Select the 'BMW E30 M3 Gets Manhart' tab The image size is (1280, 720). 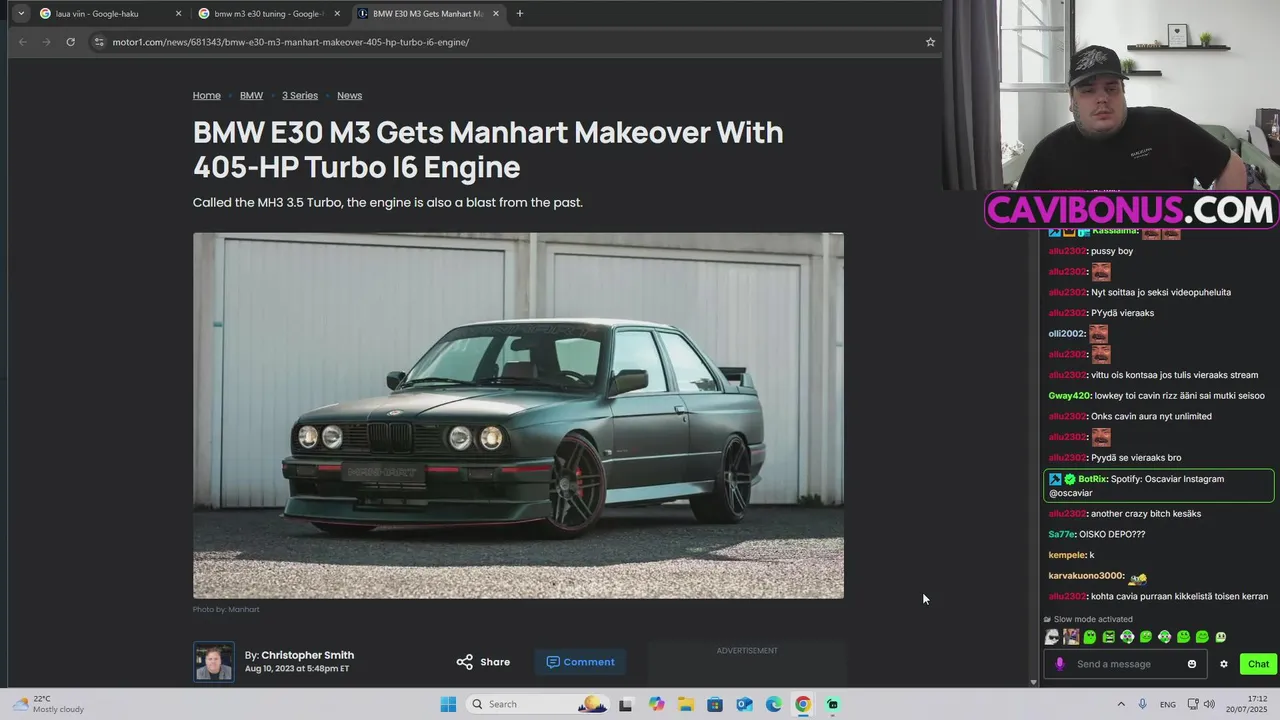tap(428, 14)
